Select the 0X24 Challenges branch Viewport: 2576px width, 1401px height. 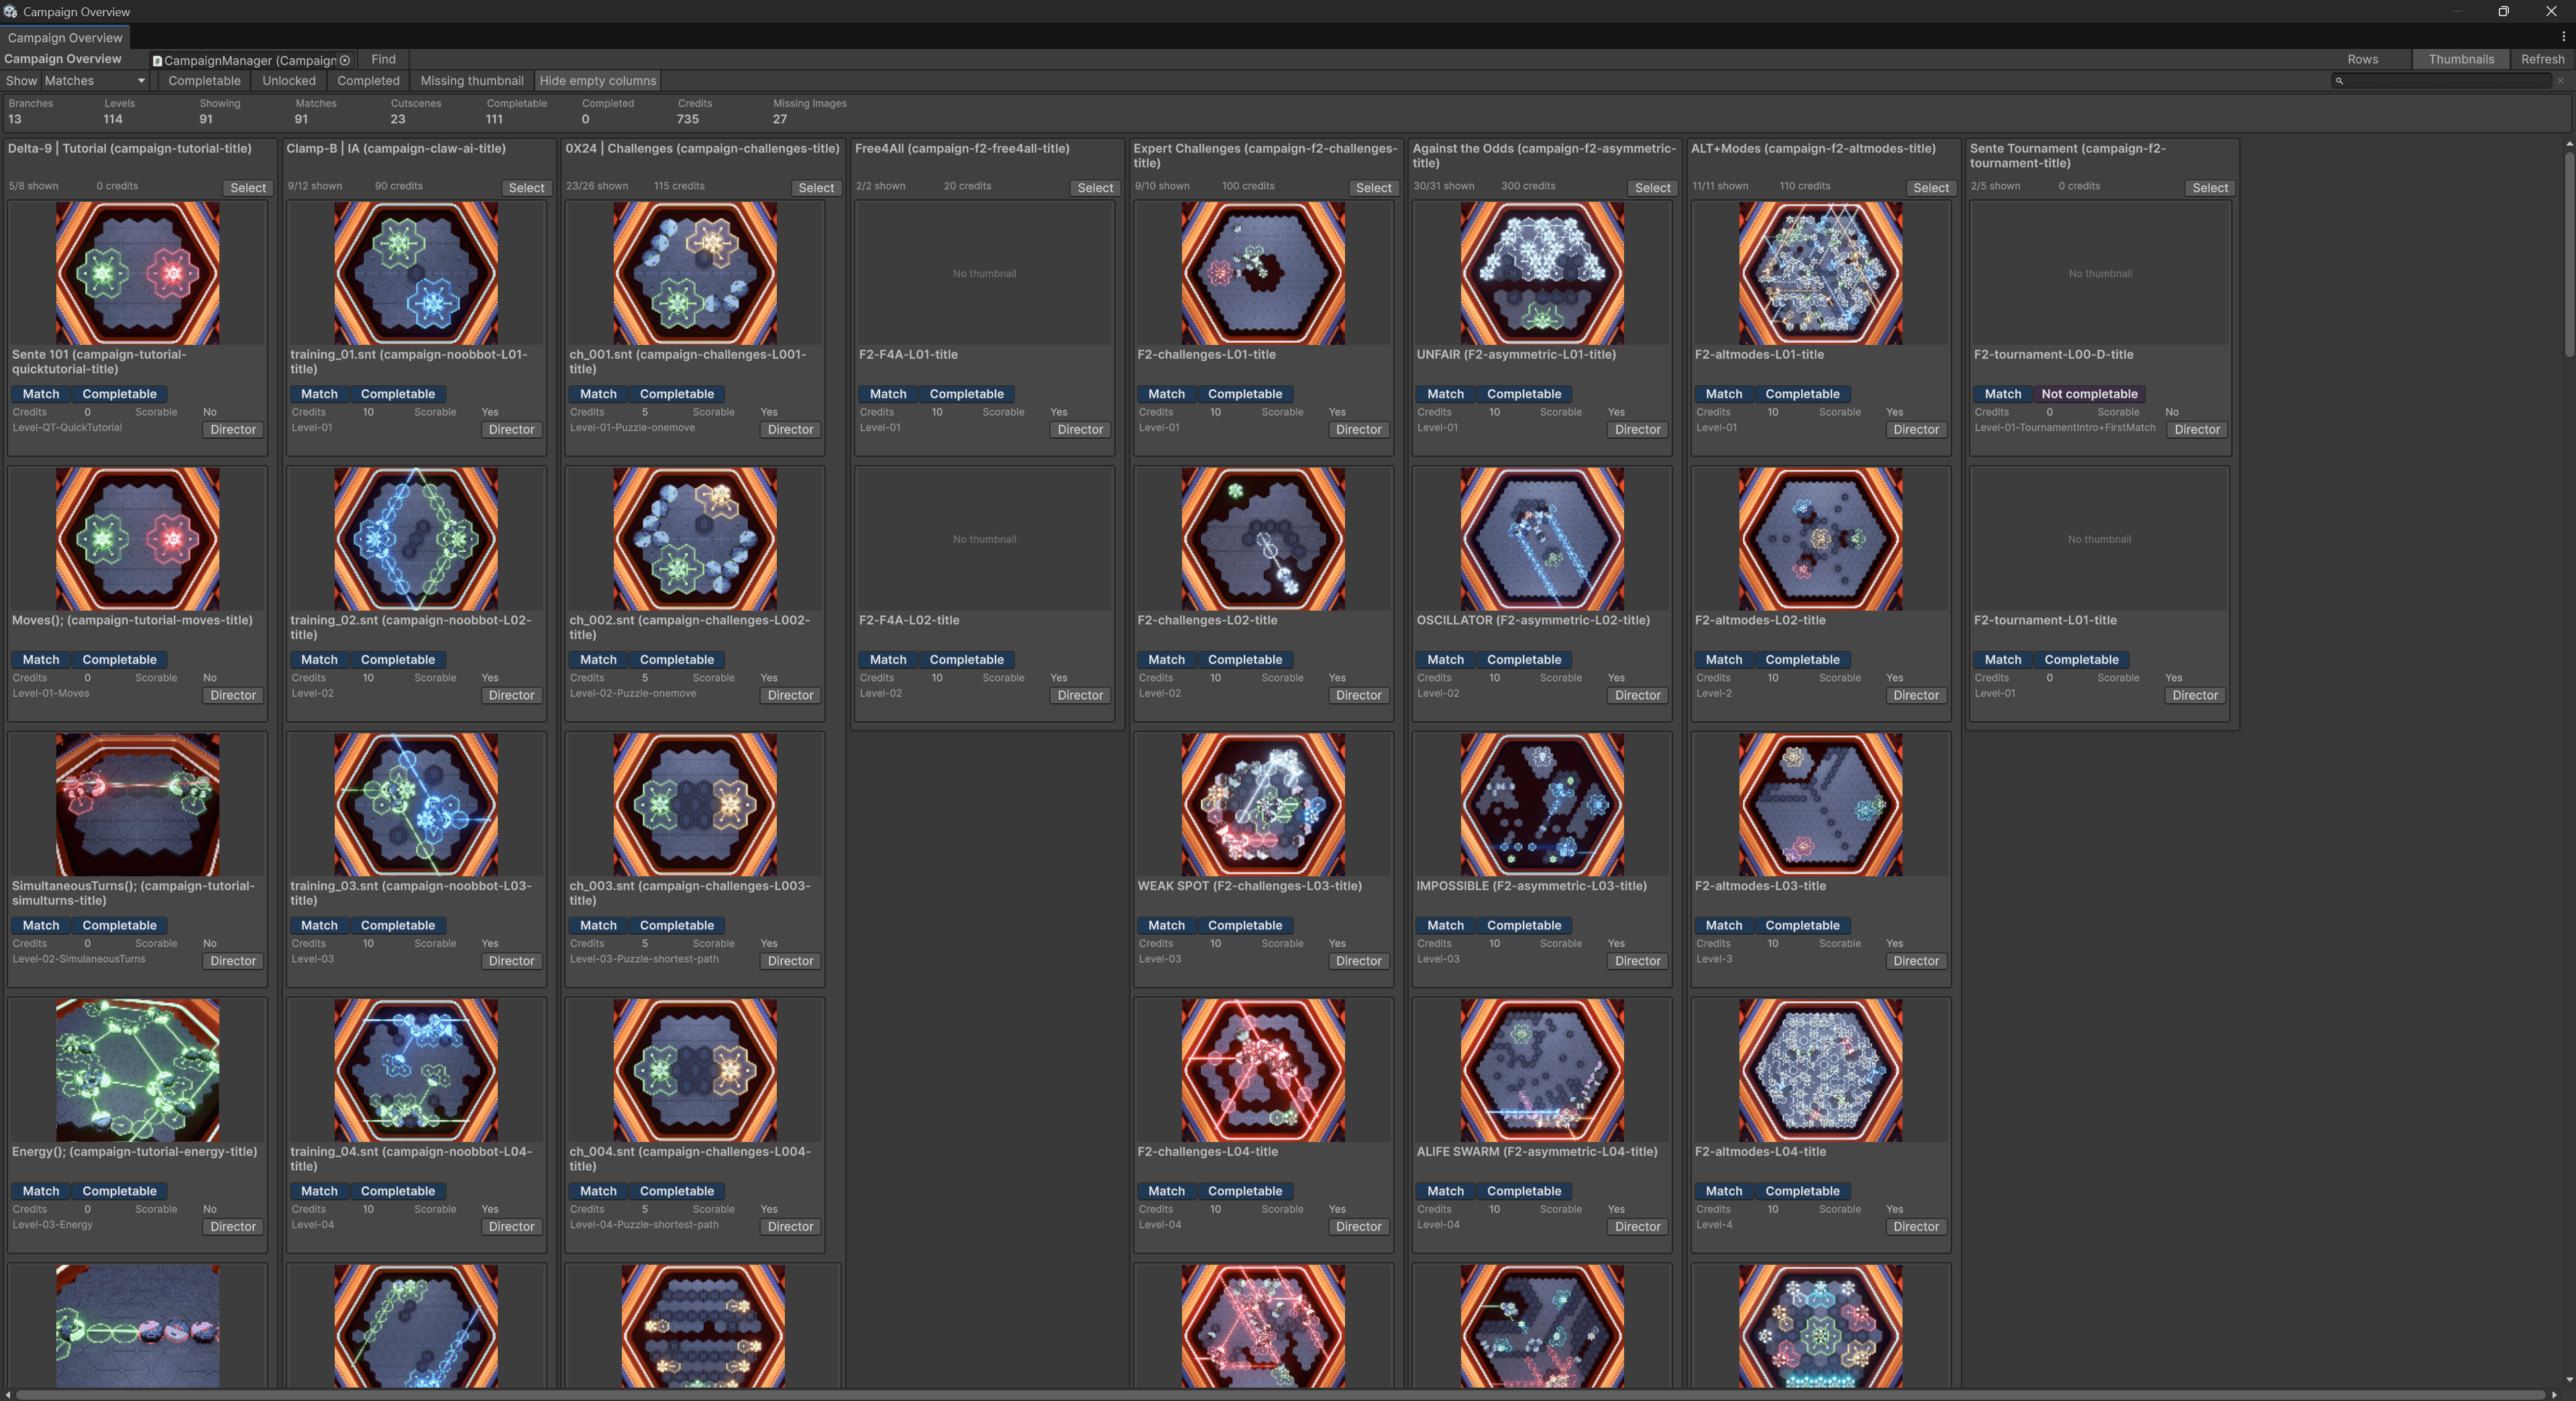point(816,188)
